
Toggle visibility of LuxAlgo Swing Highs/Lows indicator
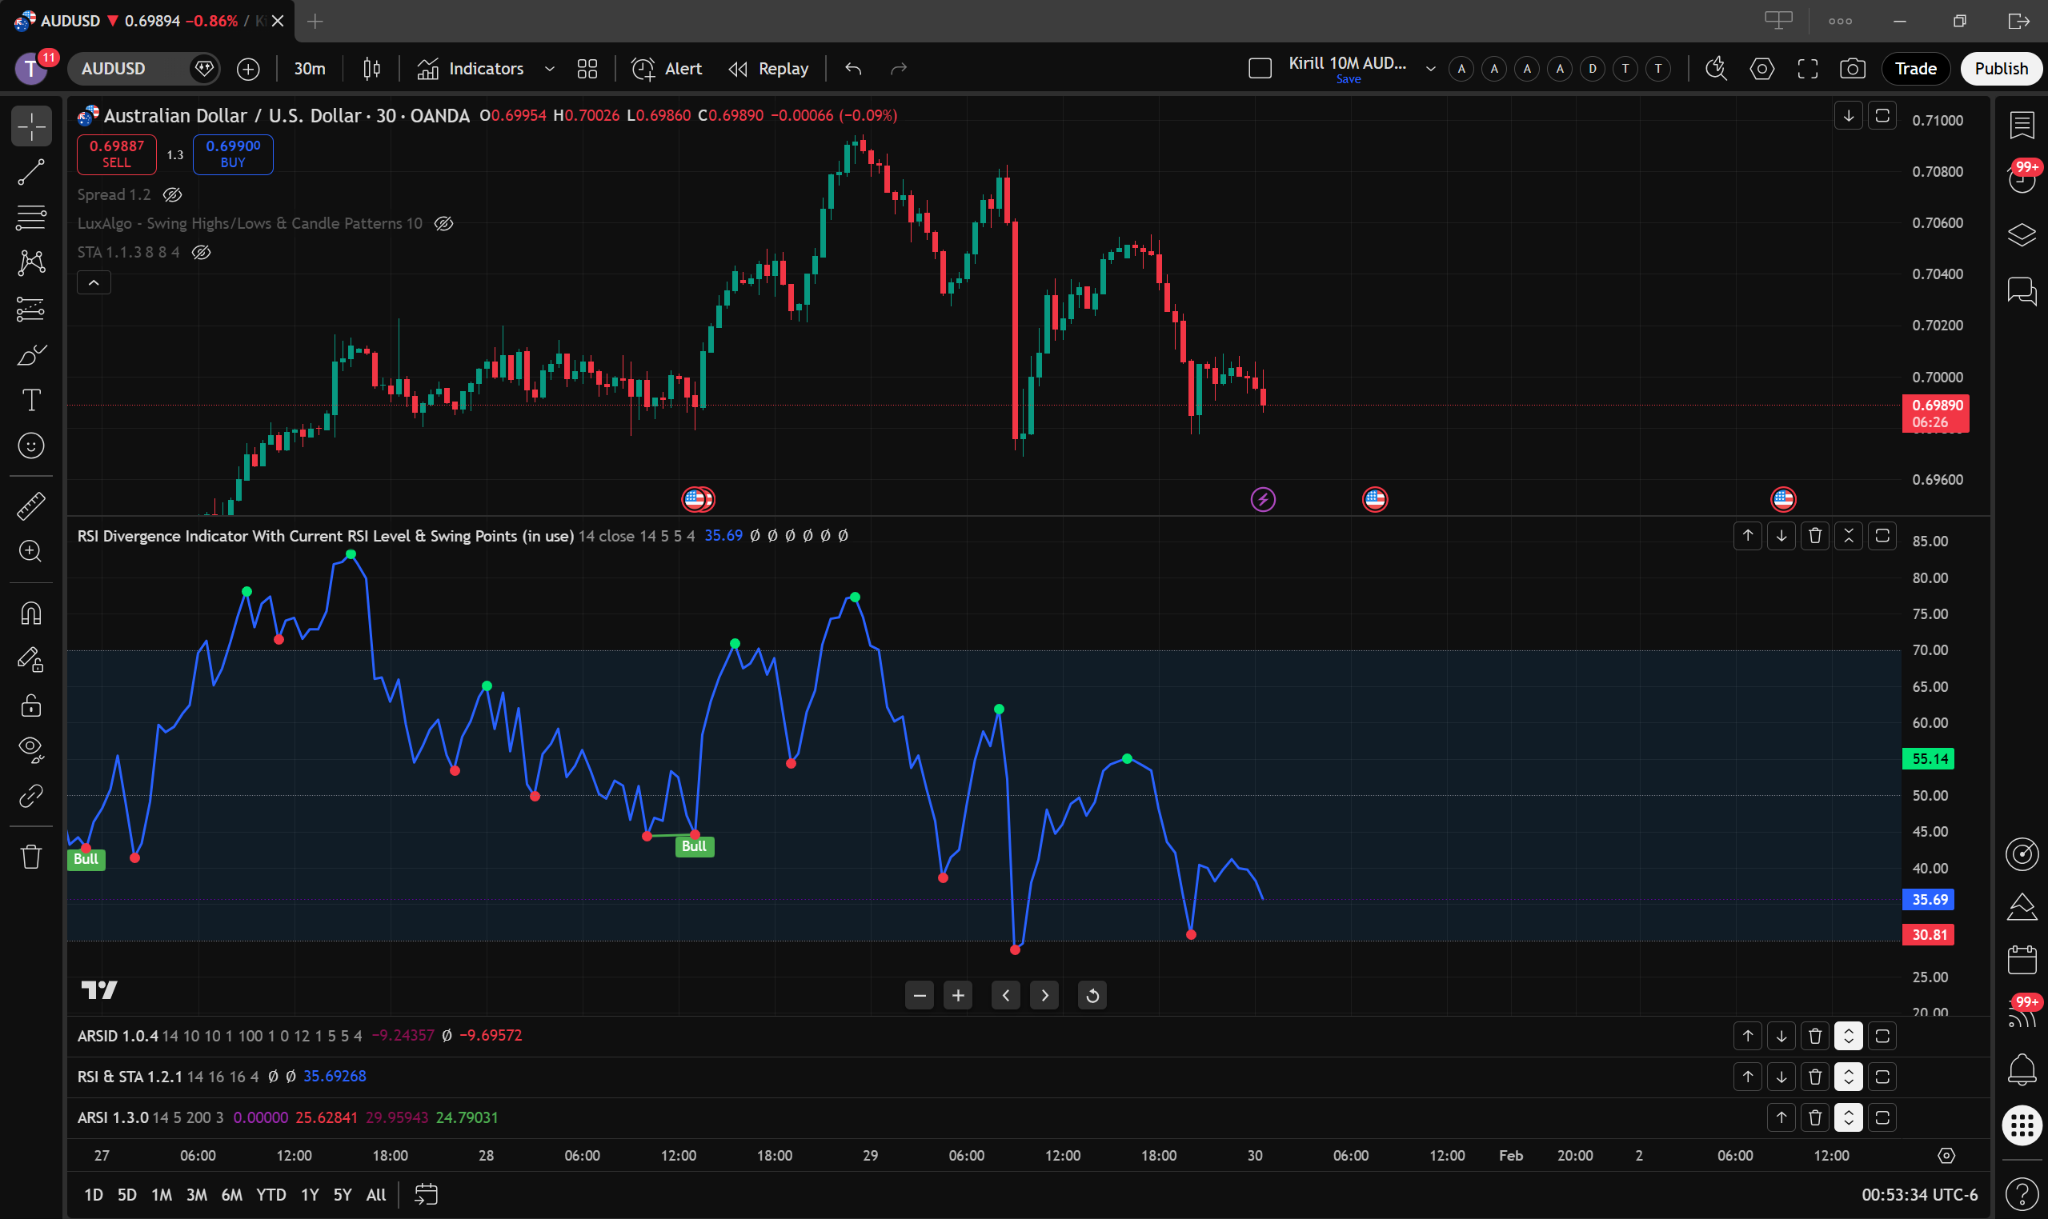(x=444, y=224)
